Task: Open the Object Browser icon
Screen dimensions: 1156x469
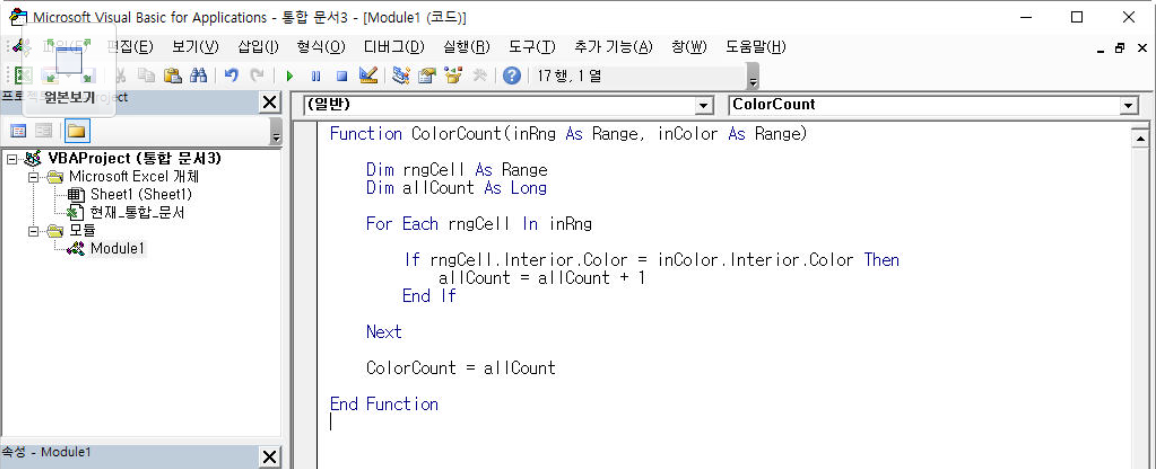Action: 453,75
